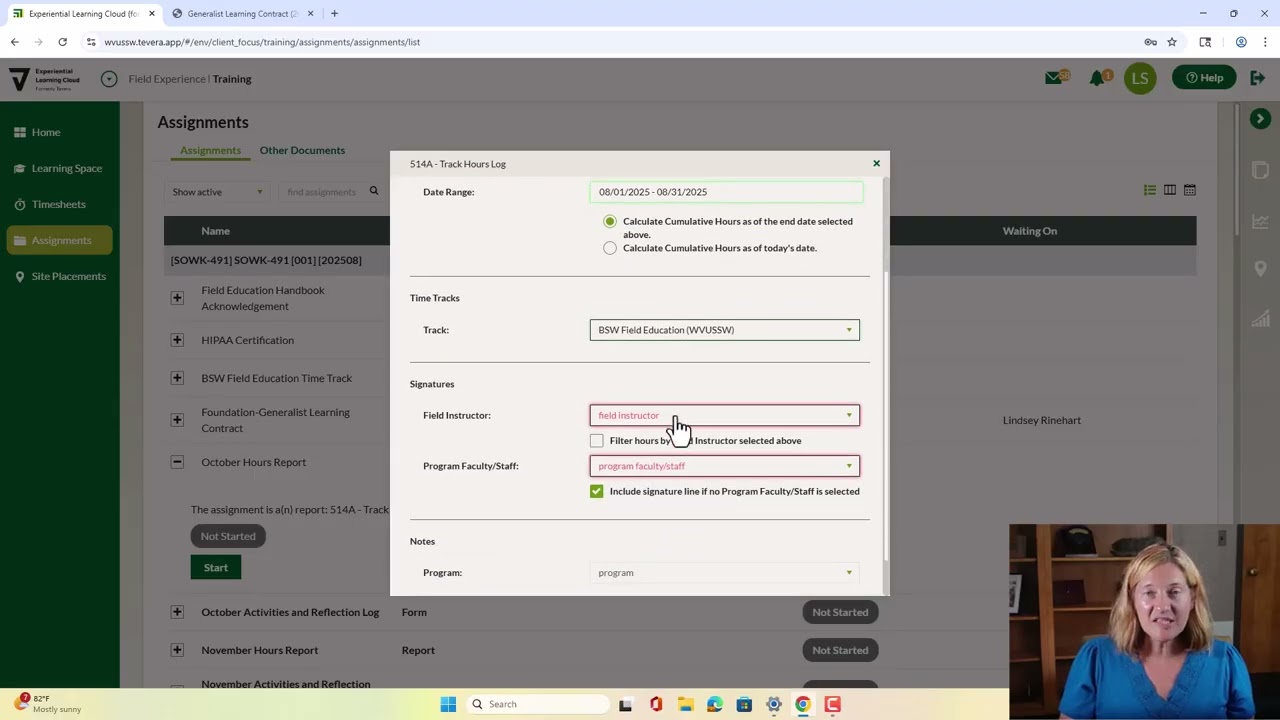This screenshot has height=720, width=1280.
Task: Select cumulative hours as of end date
Action: [610, 221]
